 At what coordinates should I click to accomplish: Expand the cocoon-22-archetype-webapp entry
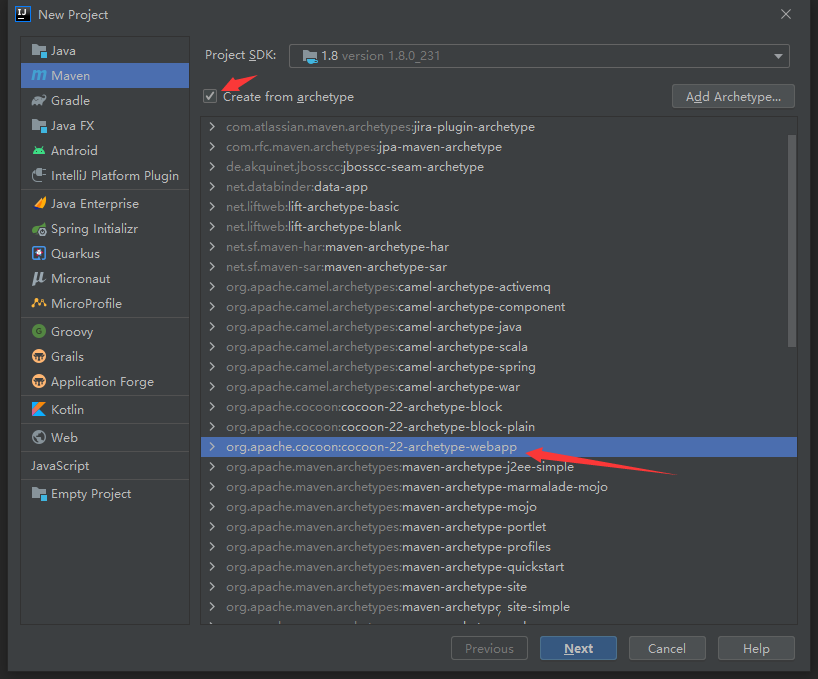pos(211,447)
